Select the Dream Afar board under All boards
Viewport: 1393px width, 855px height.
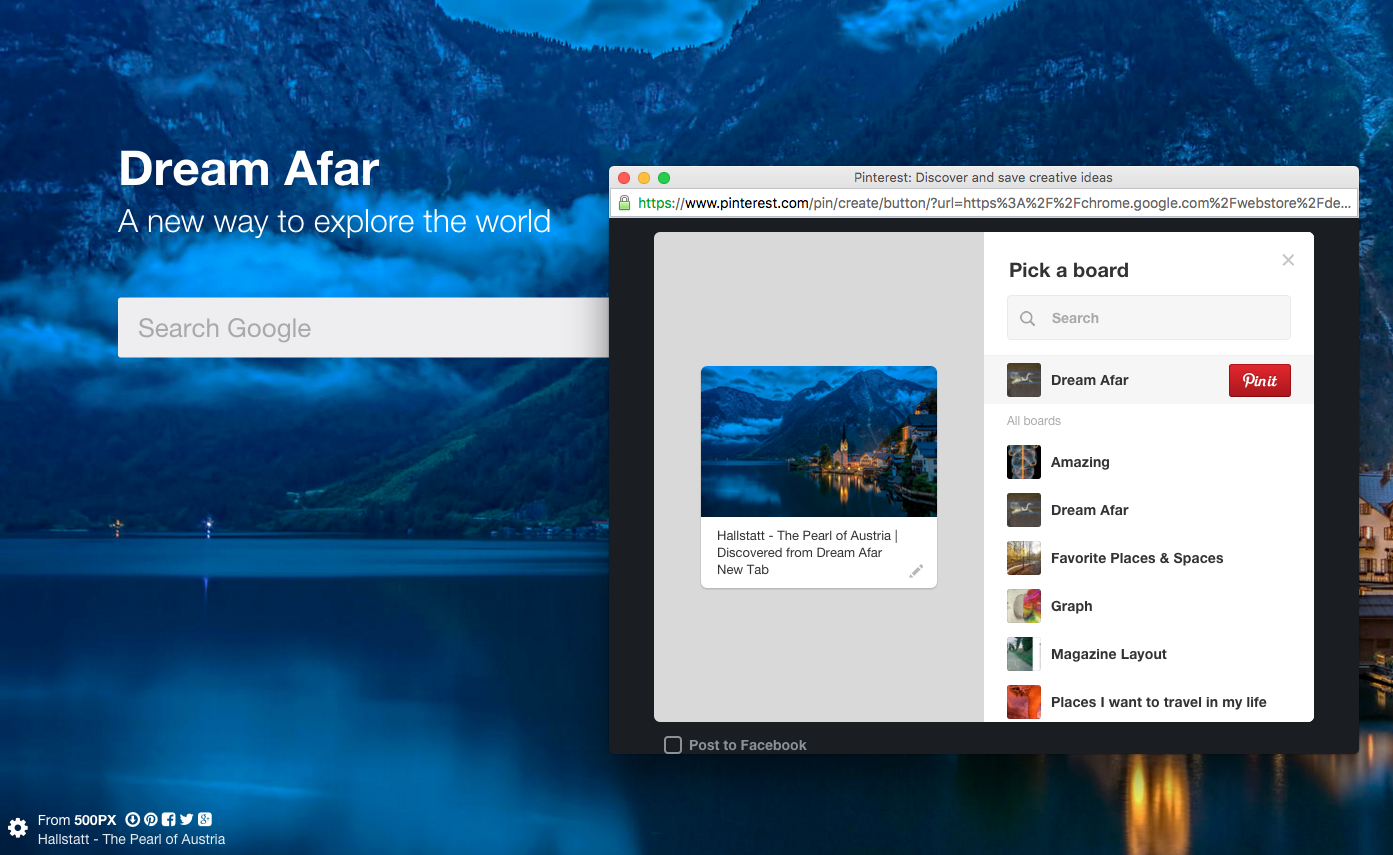pyautogui.click(x=1090, y=510)
